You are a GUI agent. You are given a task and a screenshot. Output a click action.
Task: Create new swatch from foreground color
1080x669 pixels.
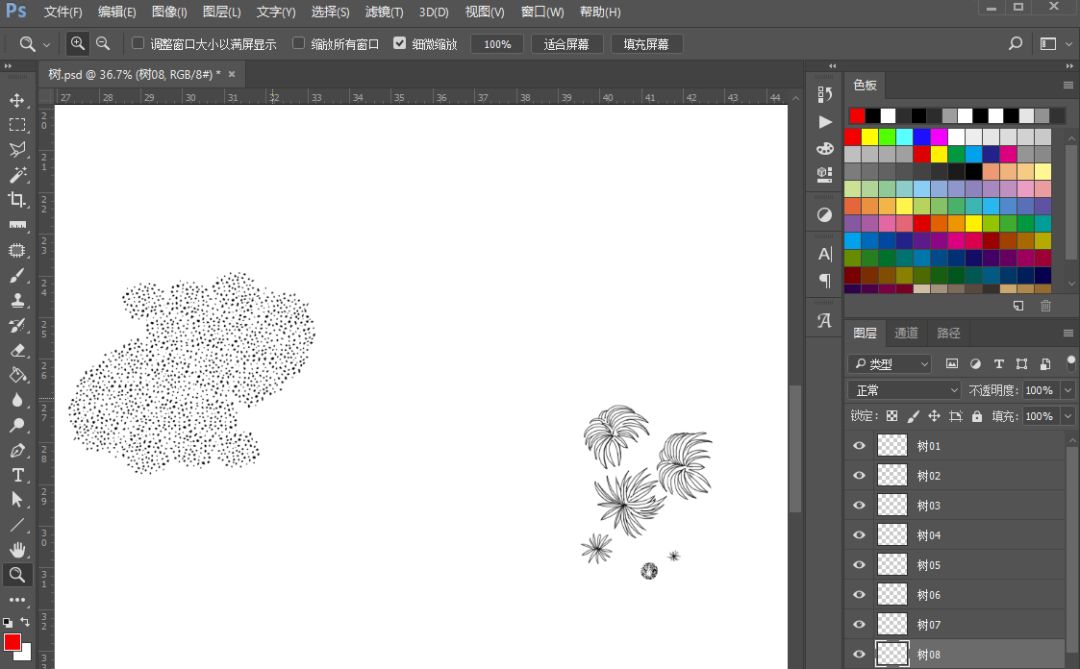pyautogui.click(x=1018, y=306)
